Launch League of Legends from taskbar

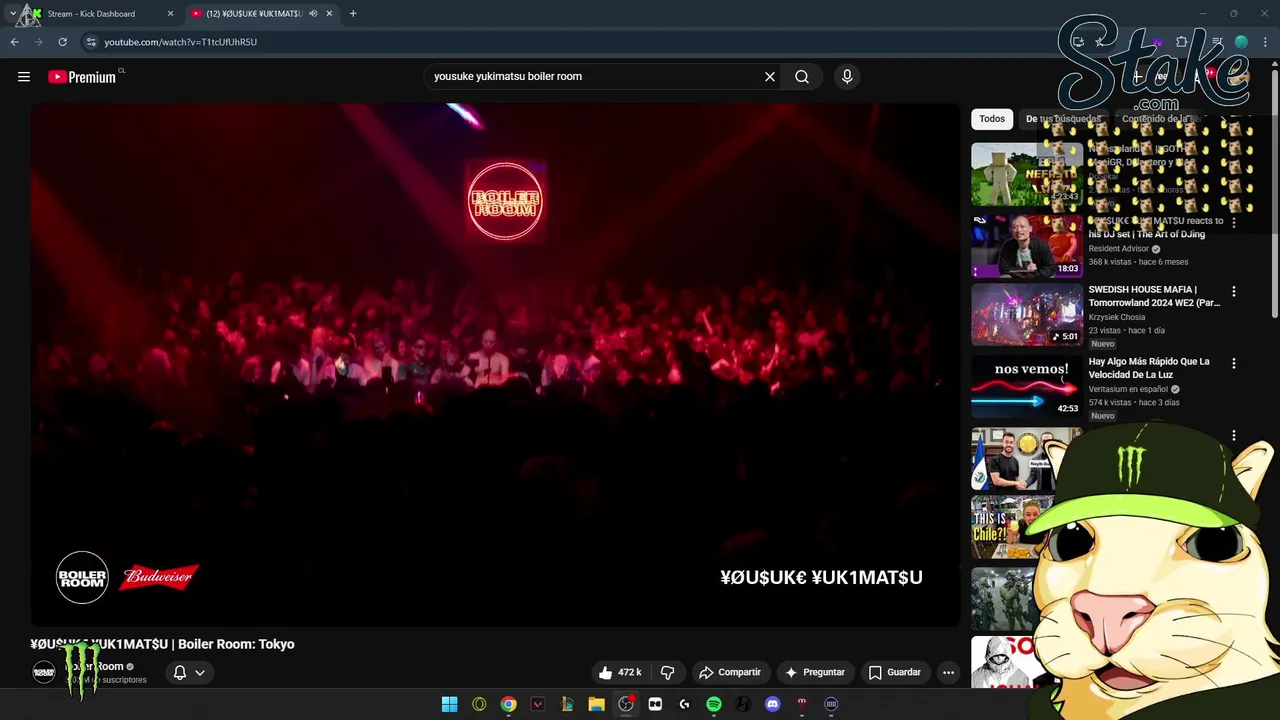click(x=567, y=704)
